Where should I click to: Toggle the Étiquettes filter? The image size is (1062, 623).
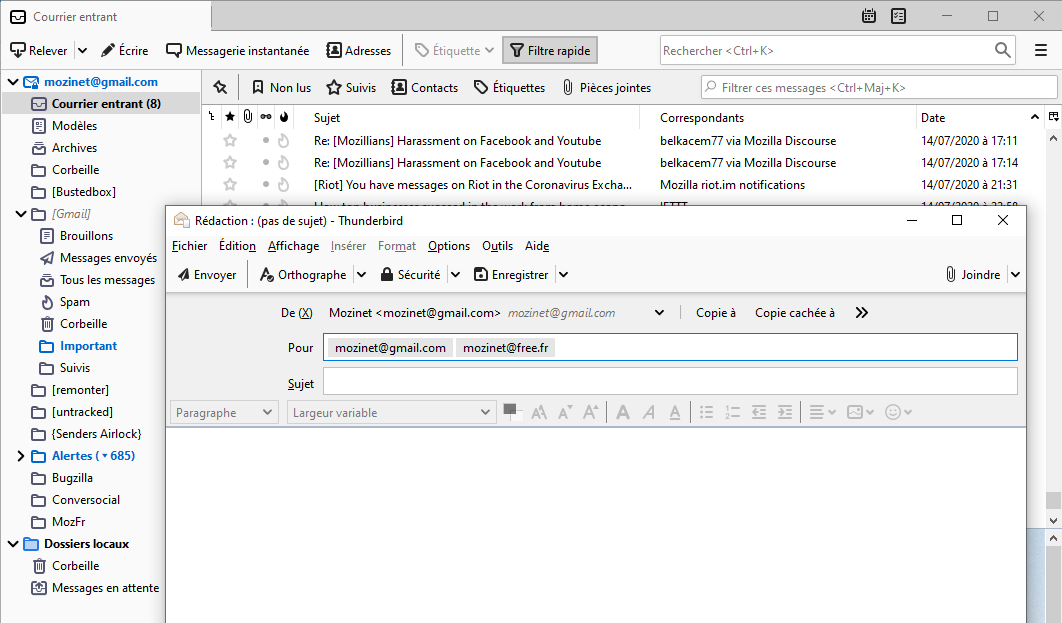click(509, 87)
